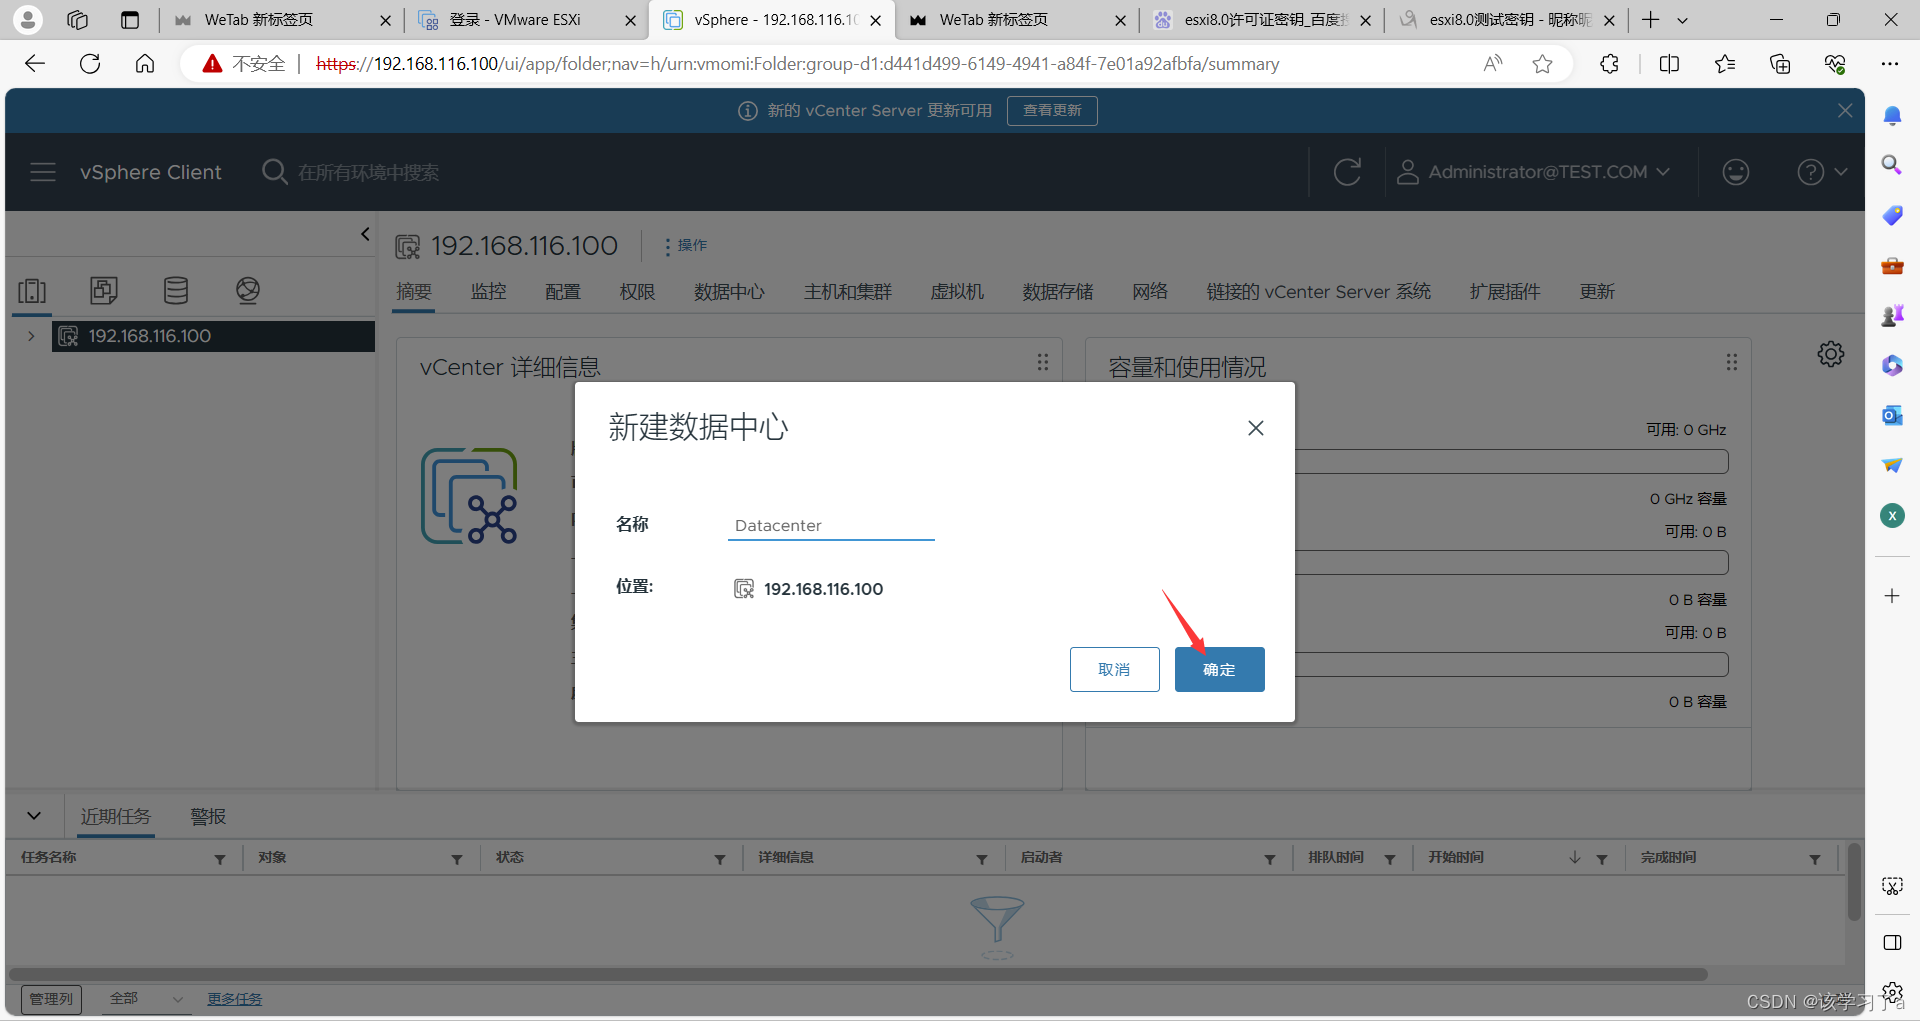This screenshot has width=1920, height=1021.
Task: Open vCenter 详细信息 card drag handle
Action: (x=1043, y=362)
